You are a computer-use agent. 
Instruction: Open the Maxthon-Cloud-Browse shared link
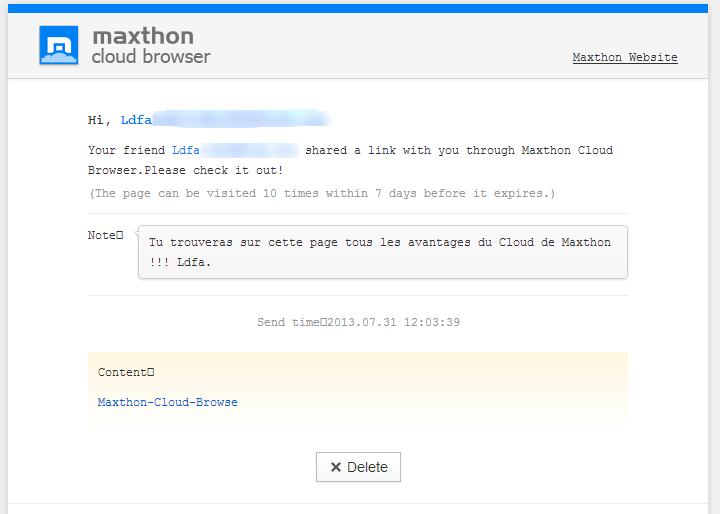pyautogui.click(x=168, y=402)
